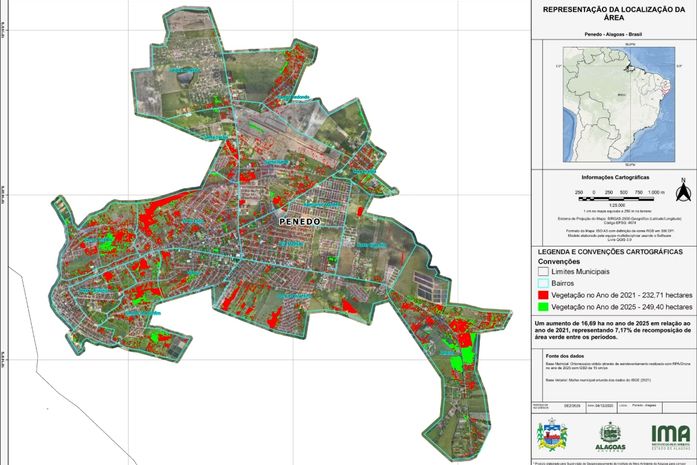Image resolution: width=697 pixels, height=465 pixels.
Task: Click the vegetation increase summary text
Action: [x=611, y=331]
